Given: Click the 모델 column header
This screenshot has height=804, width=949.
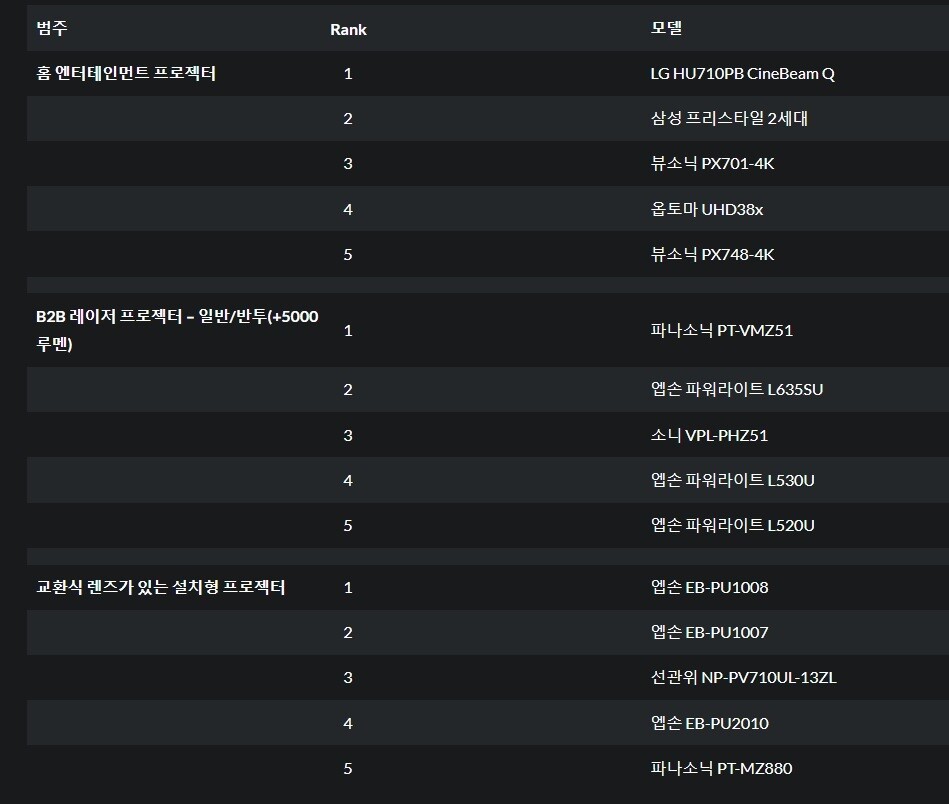Looking at the screenshot, I should 666,28.
